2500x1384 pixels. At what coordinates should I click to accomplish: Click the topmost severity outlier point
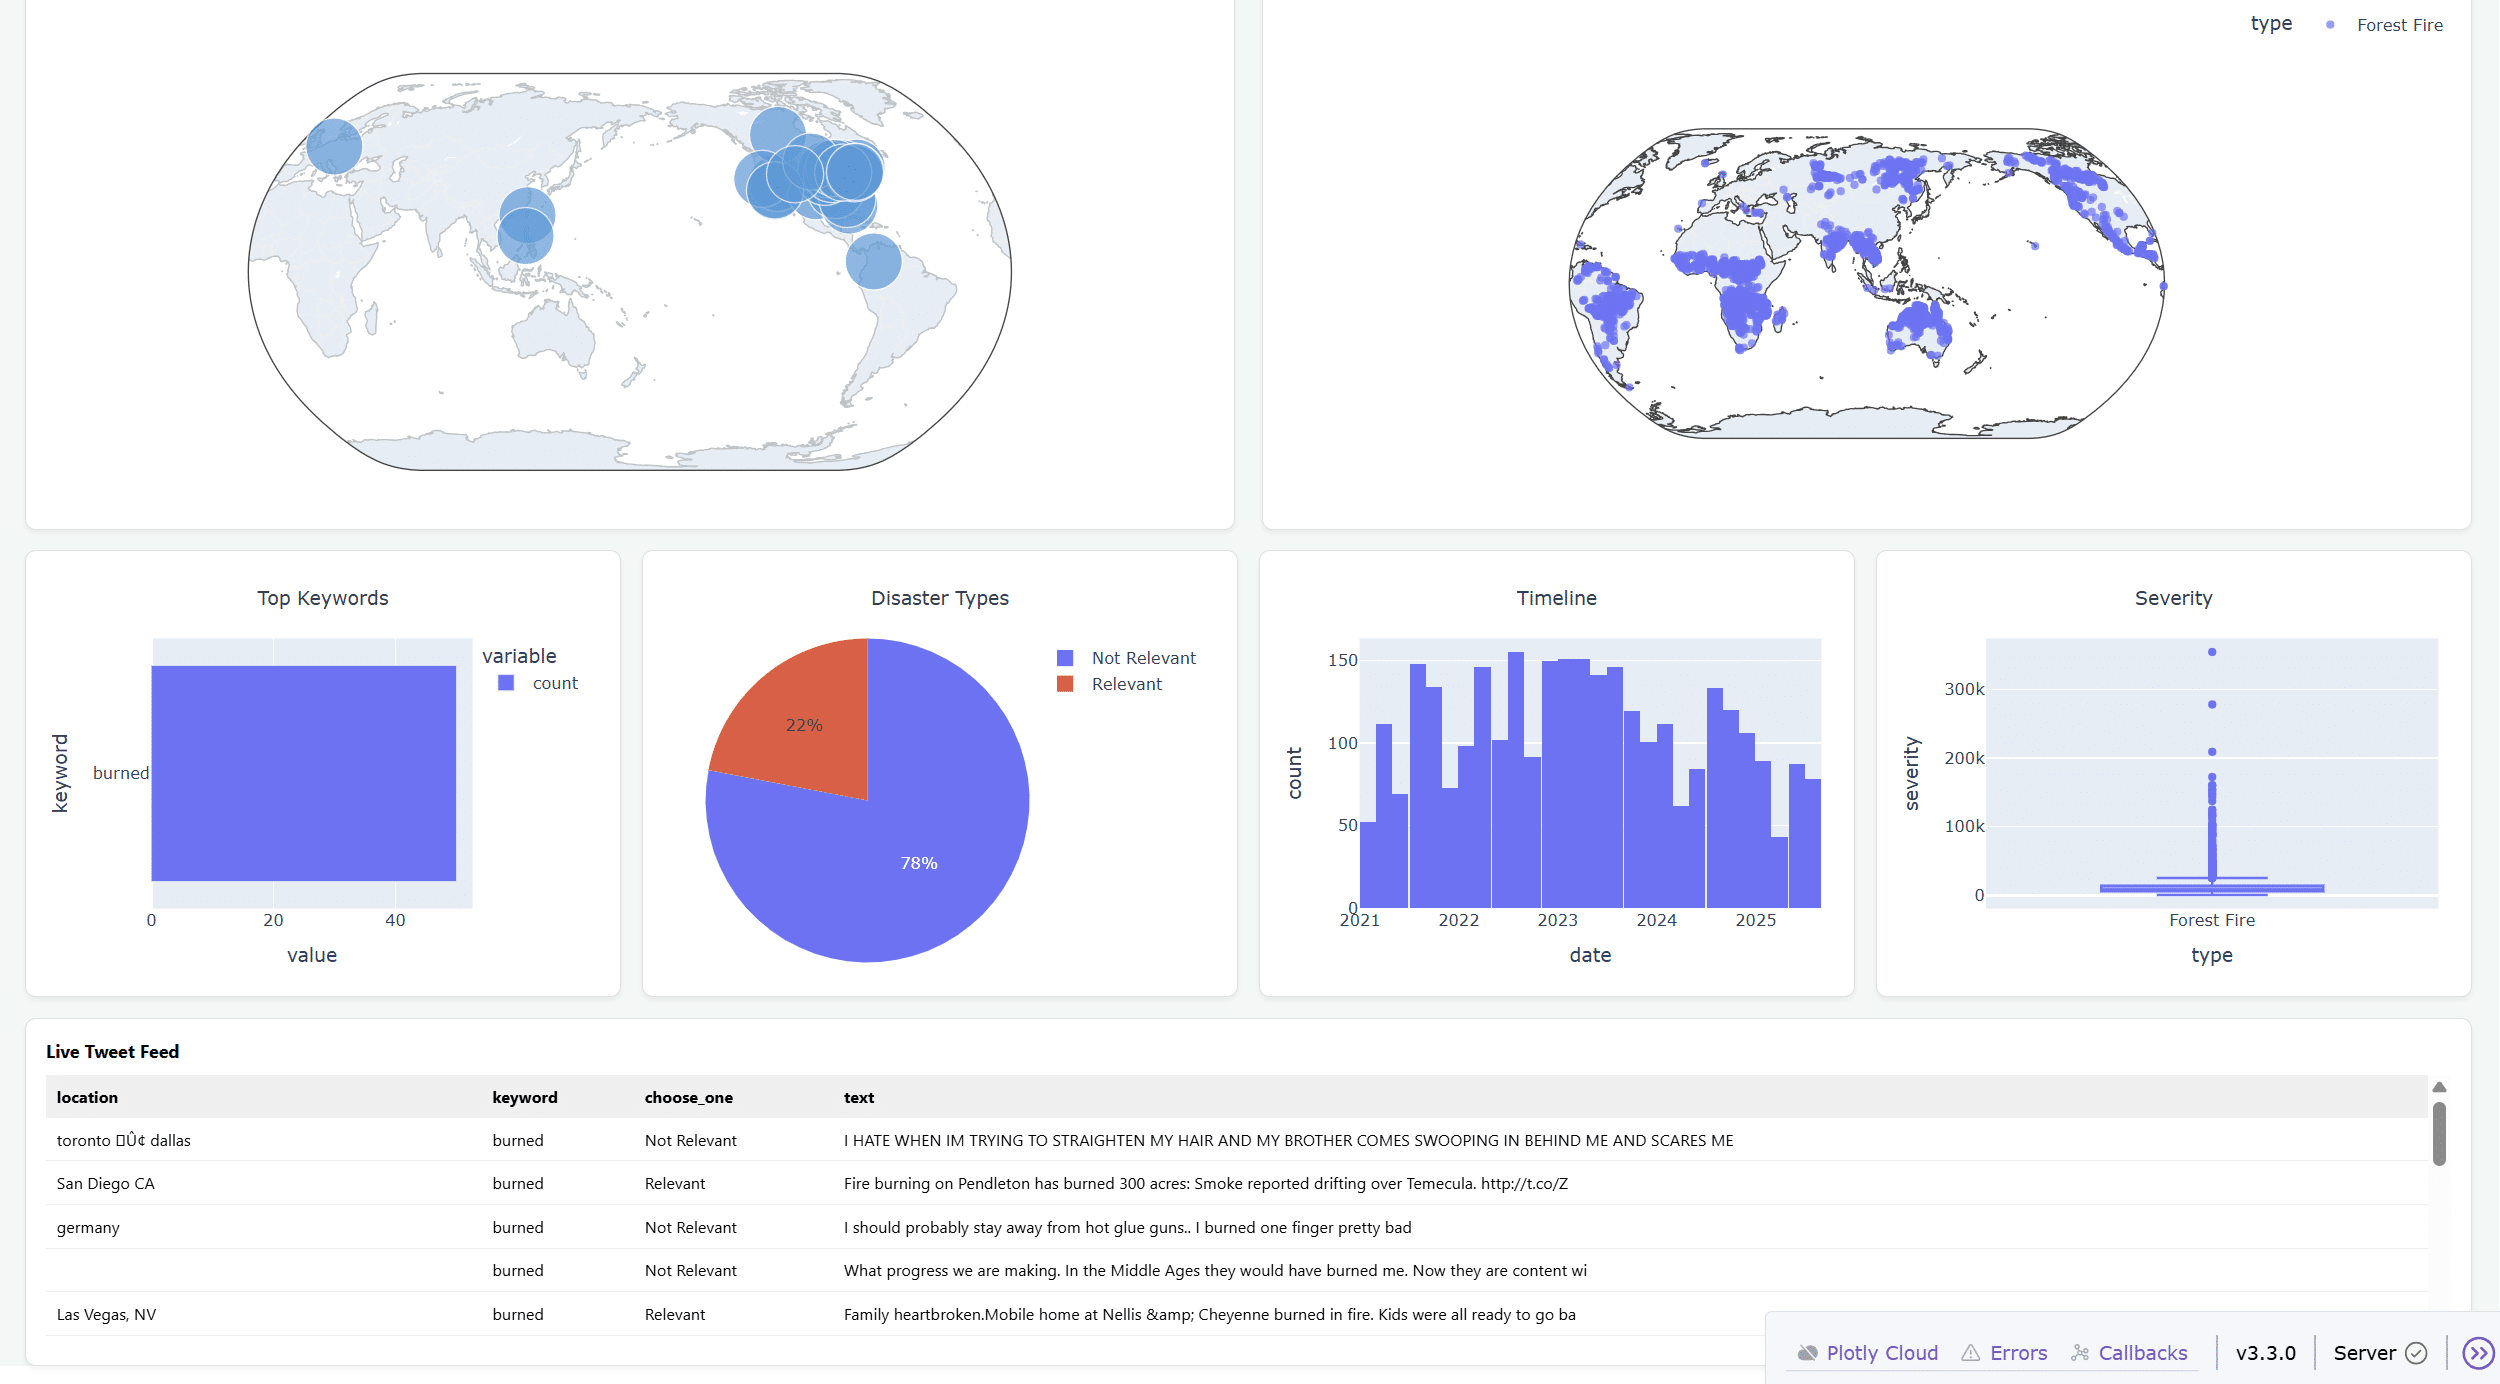pyautogui.click(x=2212, y=652)
